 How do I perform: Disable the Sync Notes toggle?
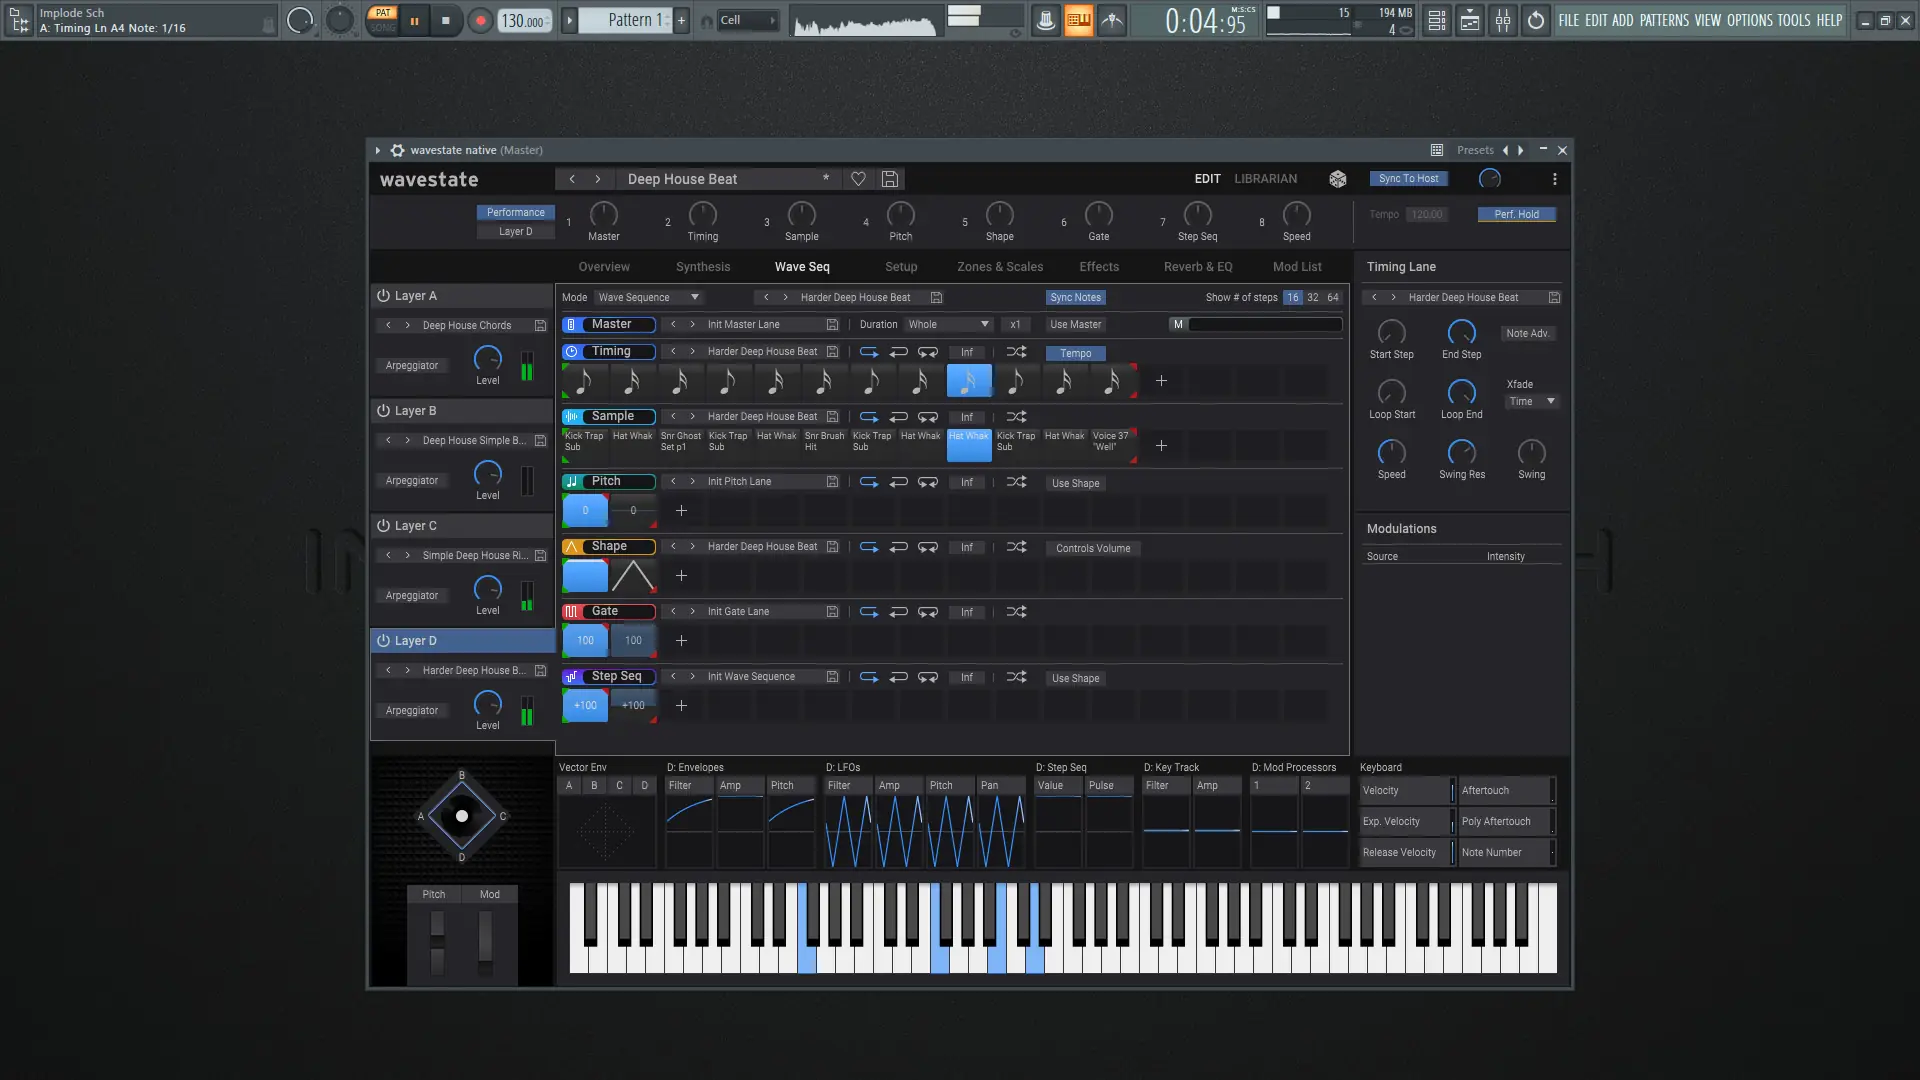pyautogui.click(x=1075, y=297)
